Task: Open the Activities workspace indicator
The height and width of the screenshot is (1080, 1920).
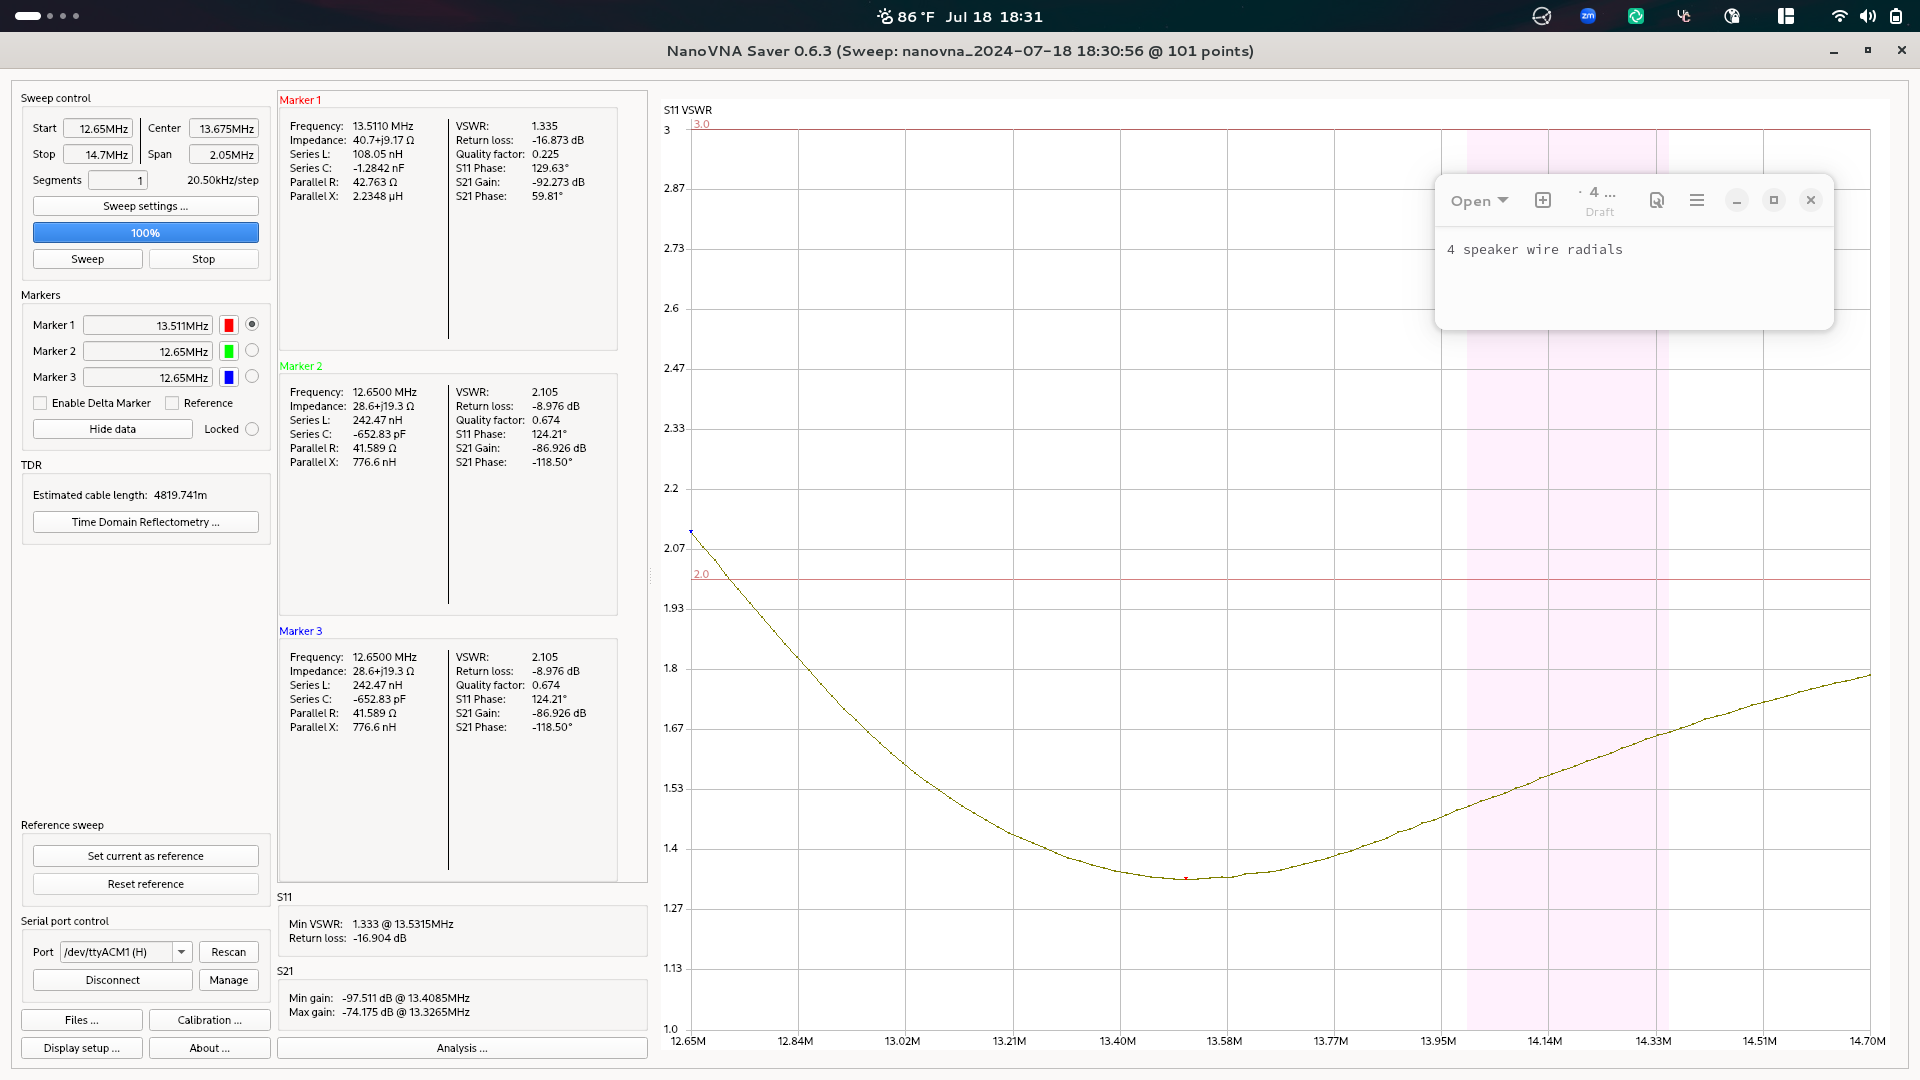Action: click(47, 16)
